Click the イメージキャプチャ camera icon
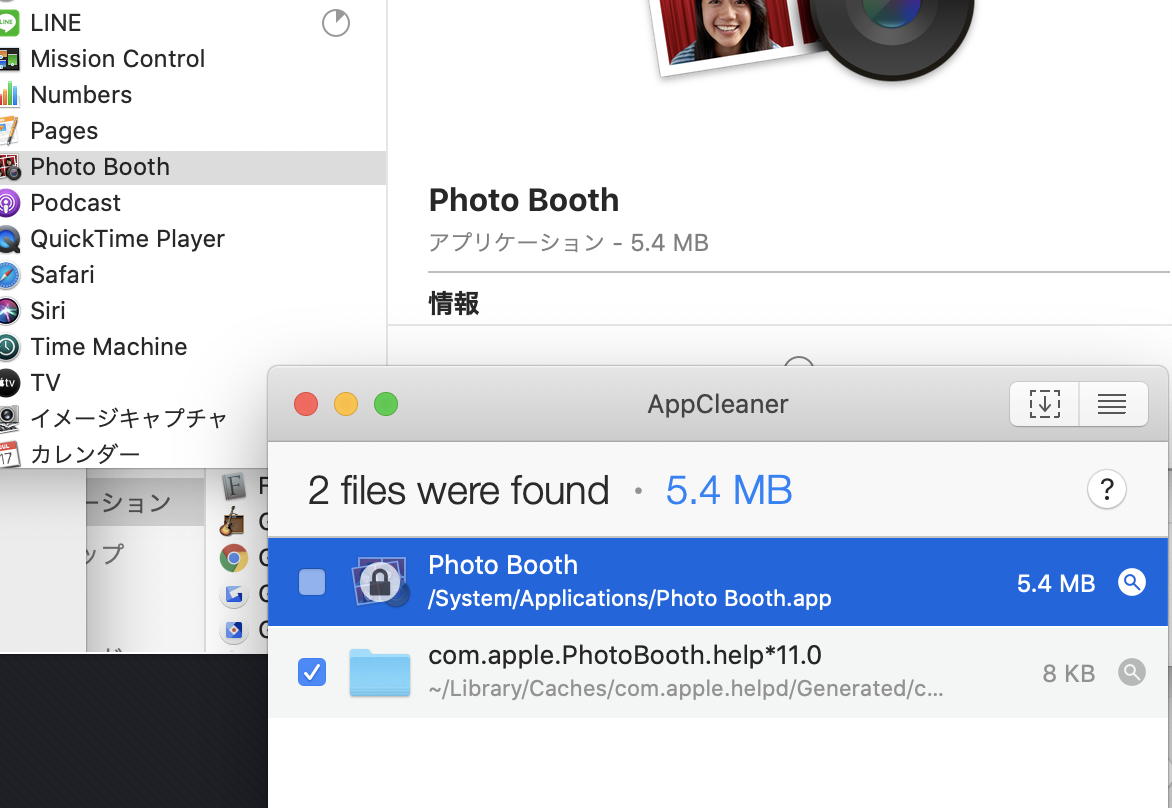 pos(8,419)
